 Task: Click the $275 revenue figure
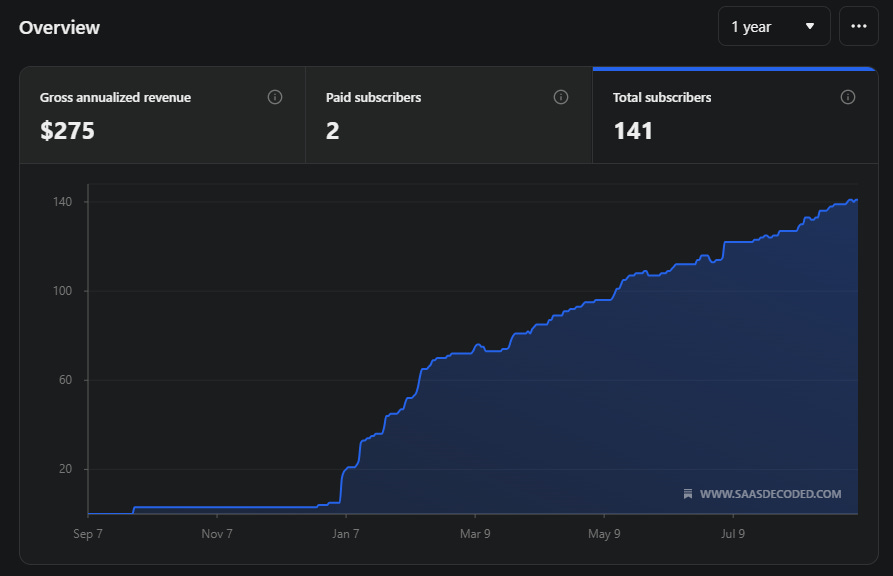coord(67,131)
